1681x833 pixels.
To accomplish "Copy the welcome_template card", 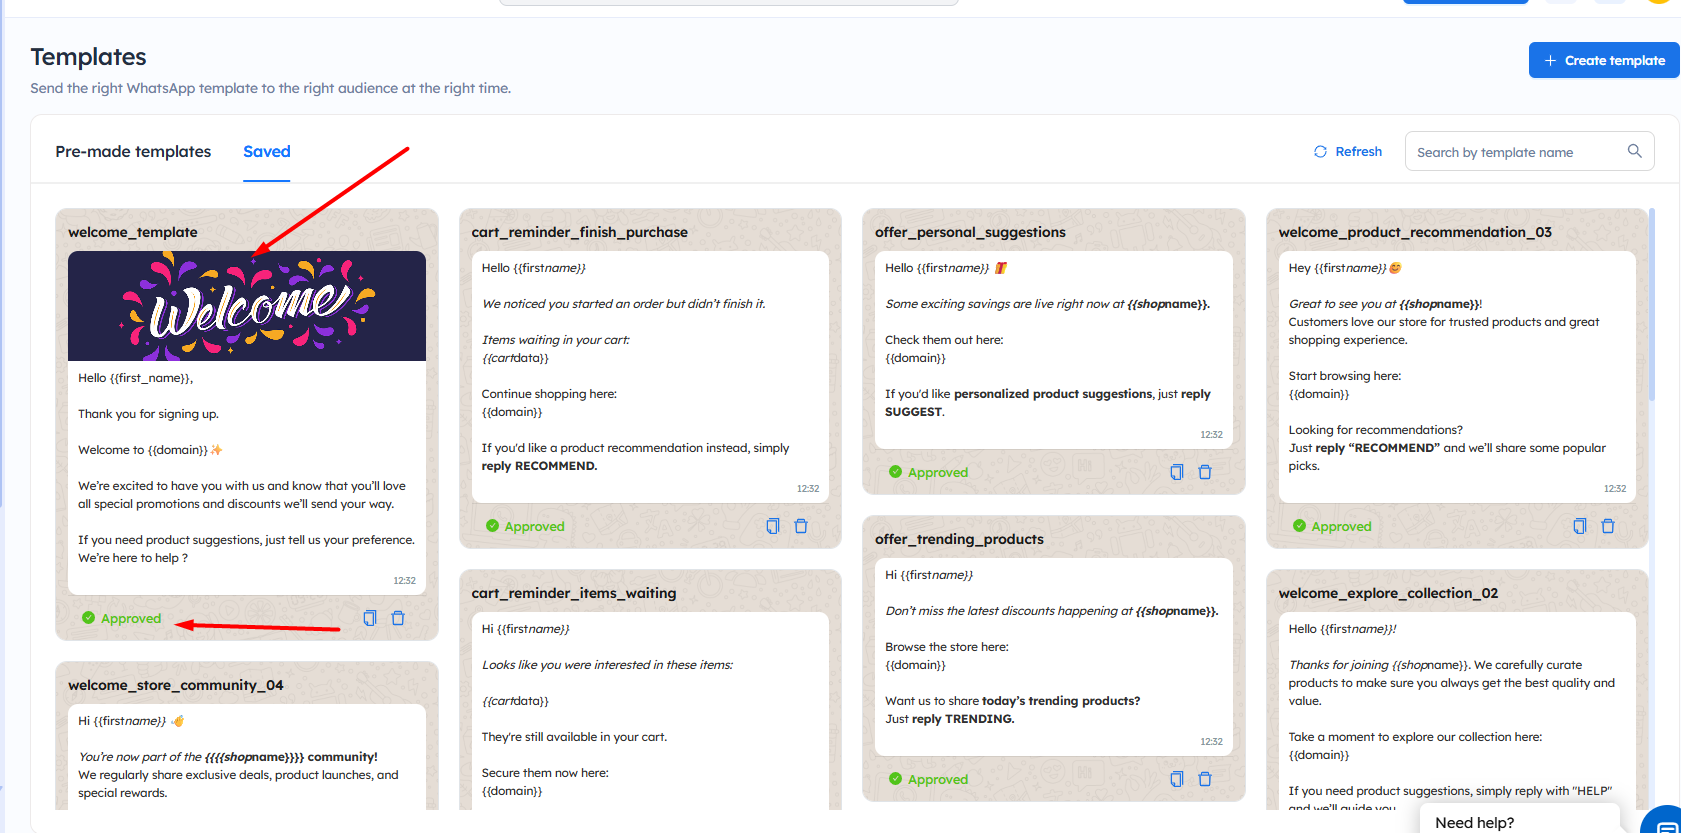I will [x=370, y=618].
